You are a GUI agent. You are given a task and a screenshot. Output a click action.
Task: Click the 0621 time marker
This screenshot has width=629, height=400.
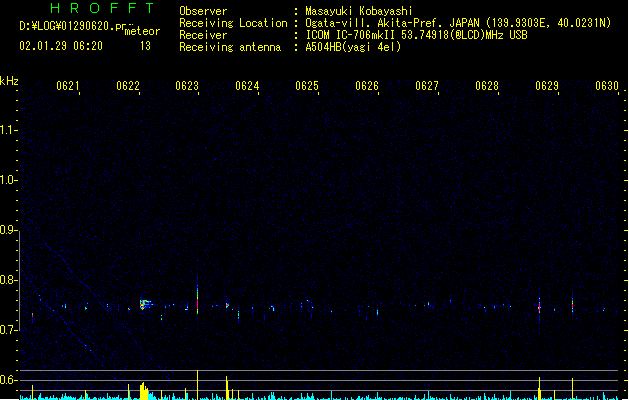(x=68, y=86)
